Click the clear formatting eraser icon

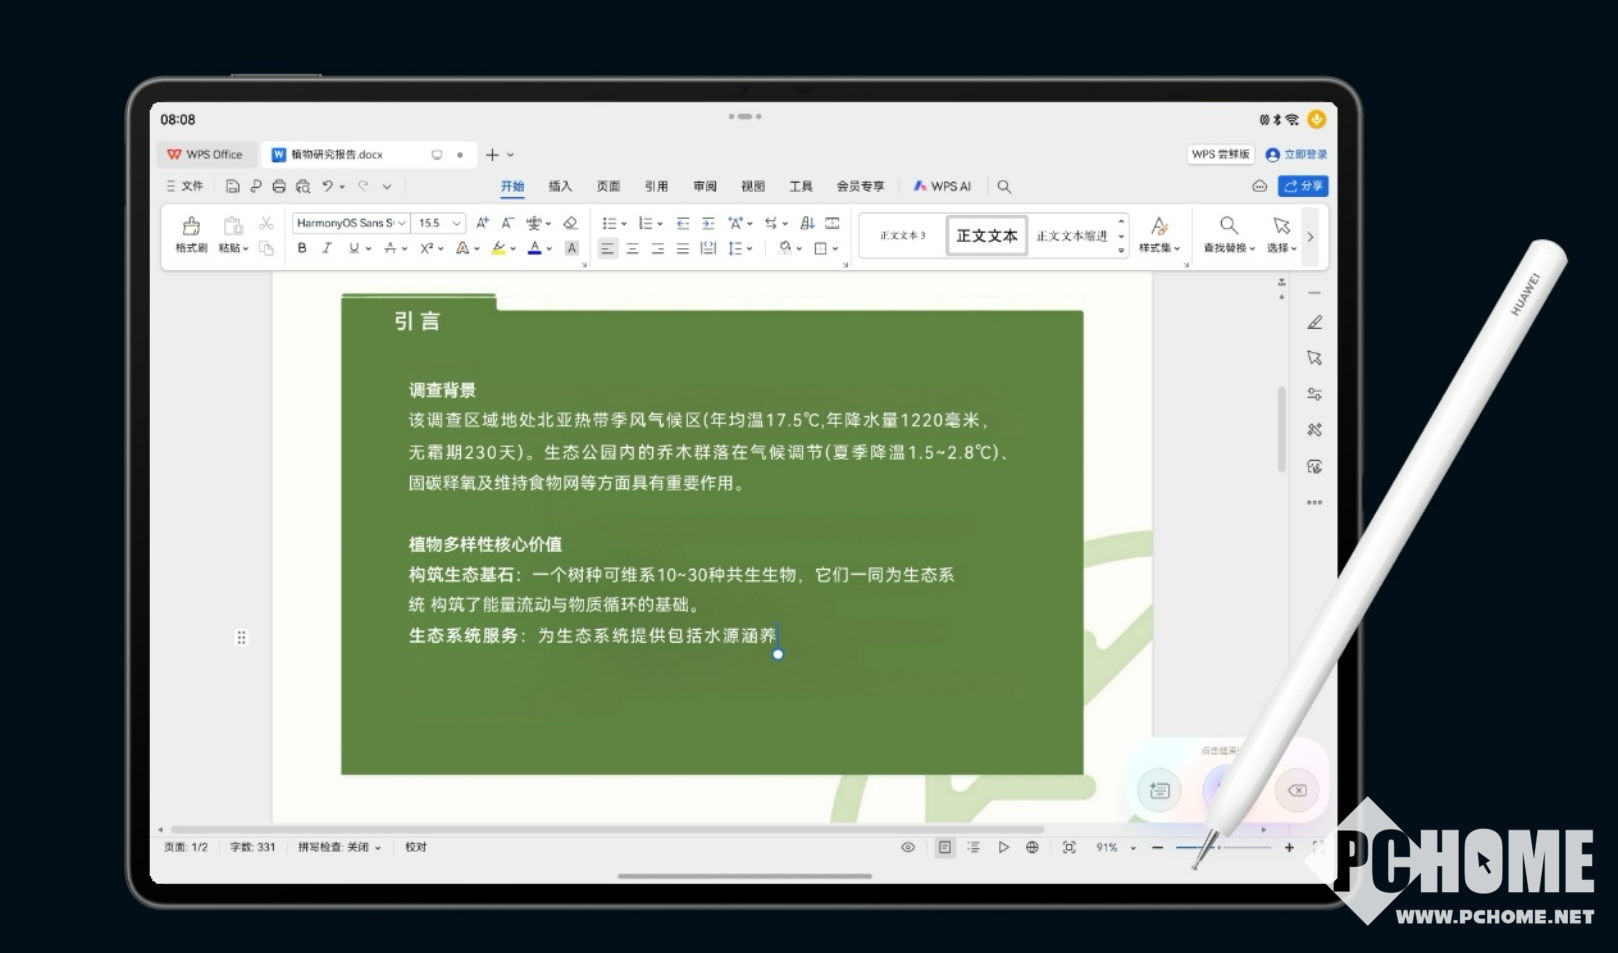click(570, 223)
